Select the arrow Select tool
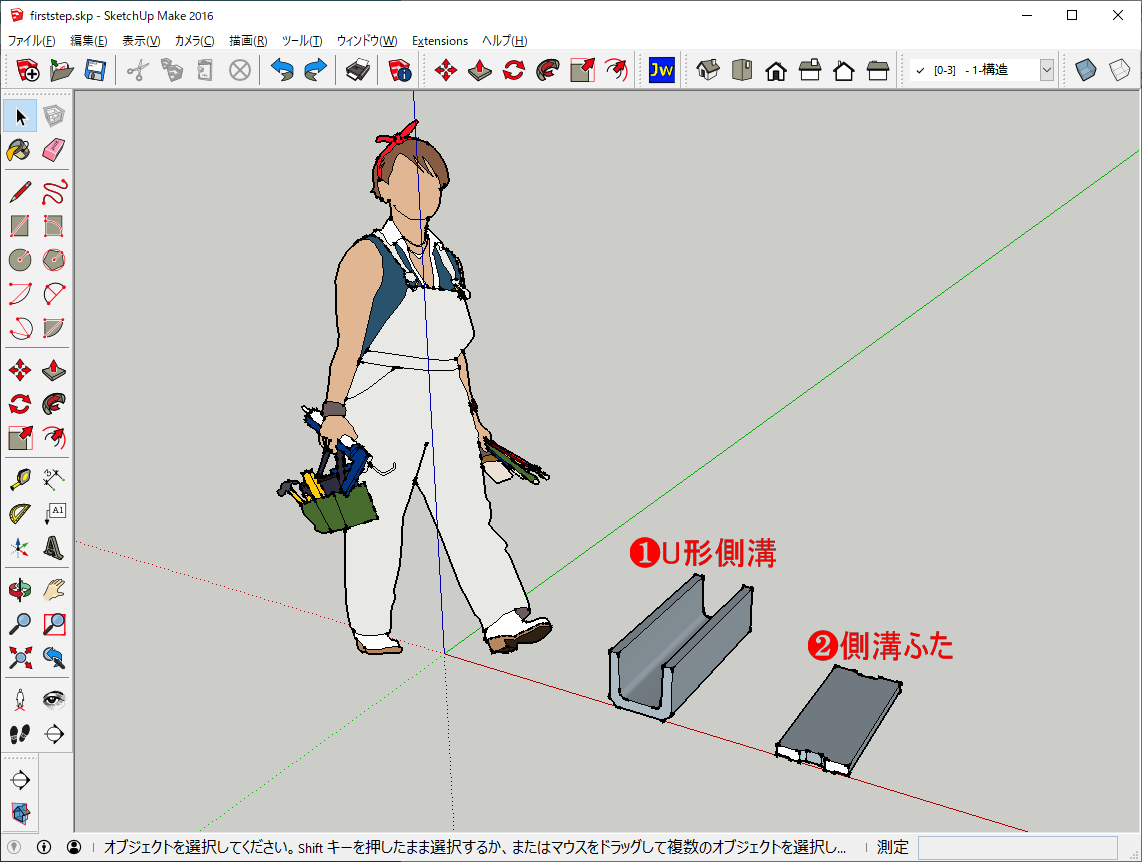The width and height of the screenshot is (1142, 862). [x=20, y=116]
